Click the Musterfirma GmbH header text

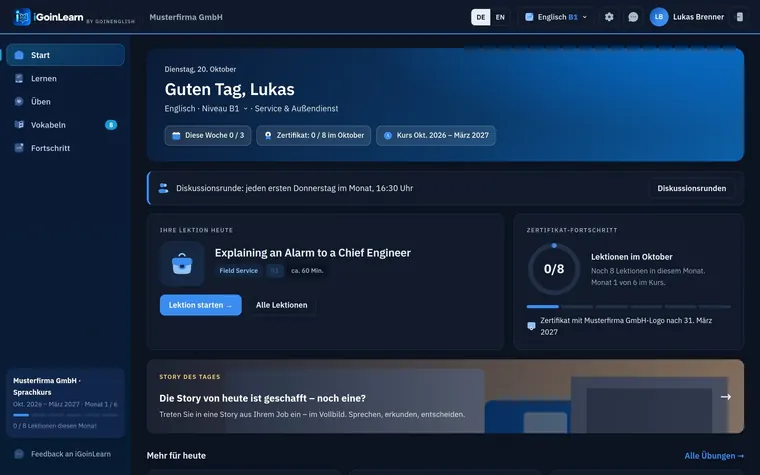(x=186, y=17)
